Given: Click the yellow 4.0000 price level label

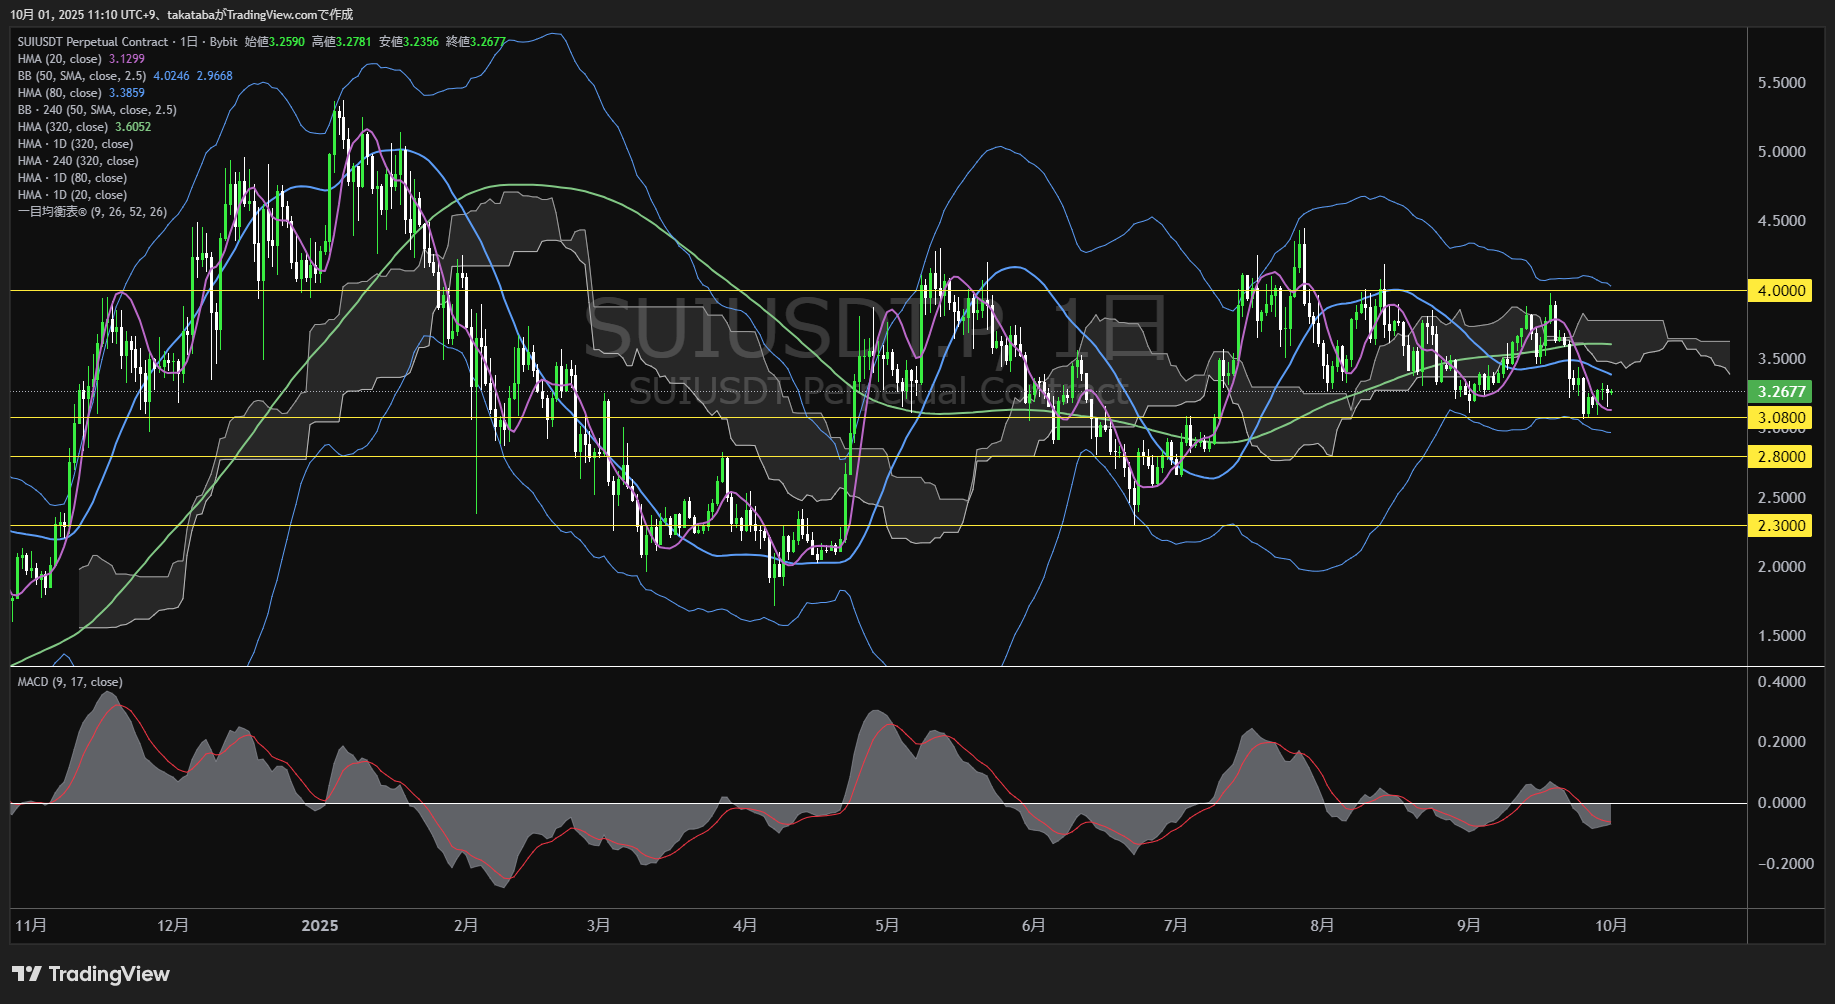Looking at the screenshot, I should pos(1781,291).
